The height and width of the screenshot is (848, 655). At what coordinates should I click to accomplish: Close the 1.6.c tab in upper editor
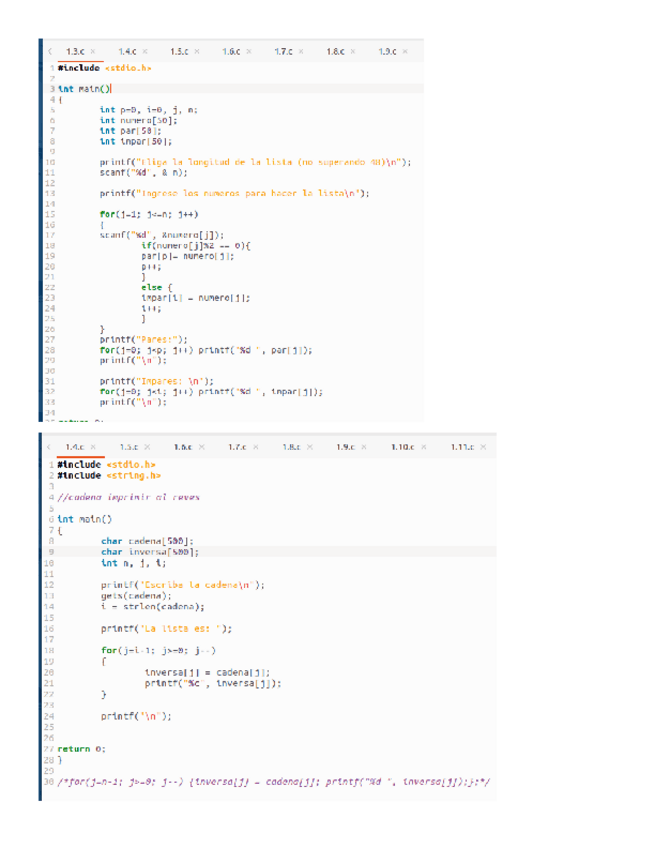click(x=249, y=51)
